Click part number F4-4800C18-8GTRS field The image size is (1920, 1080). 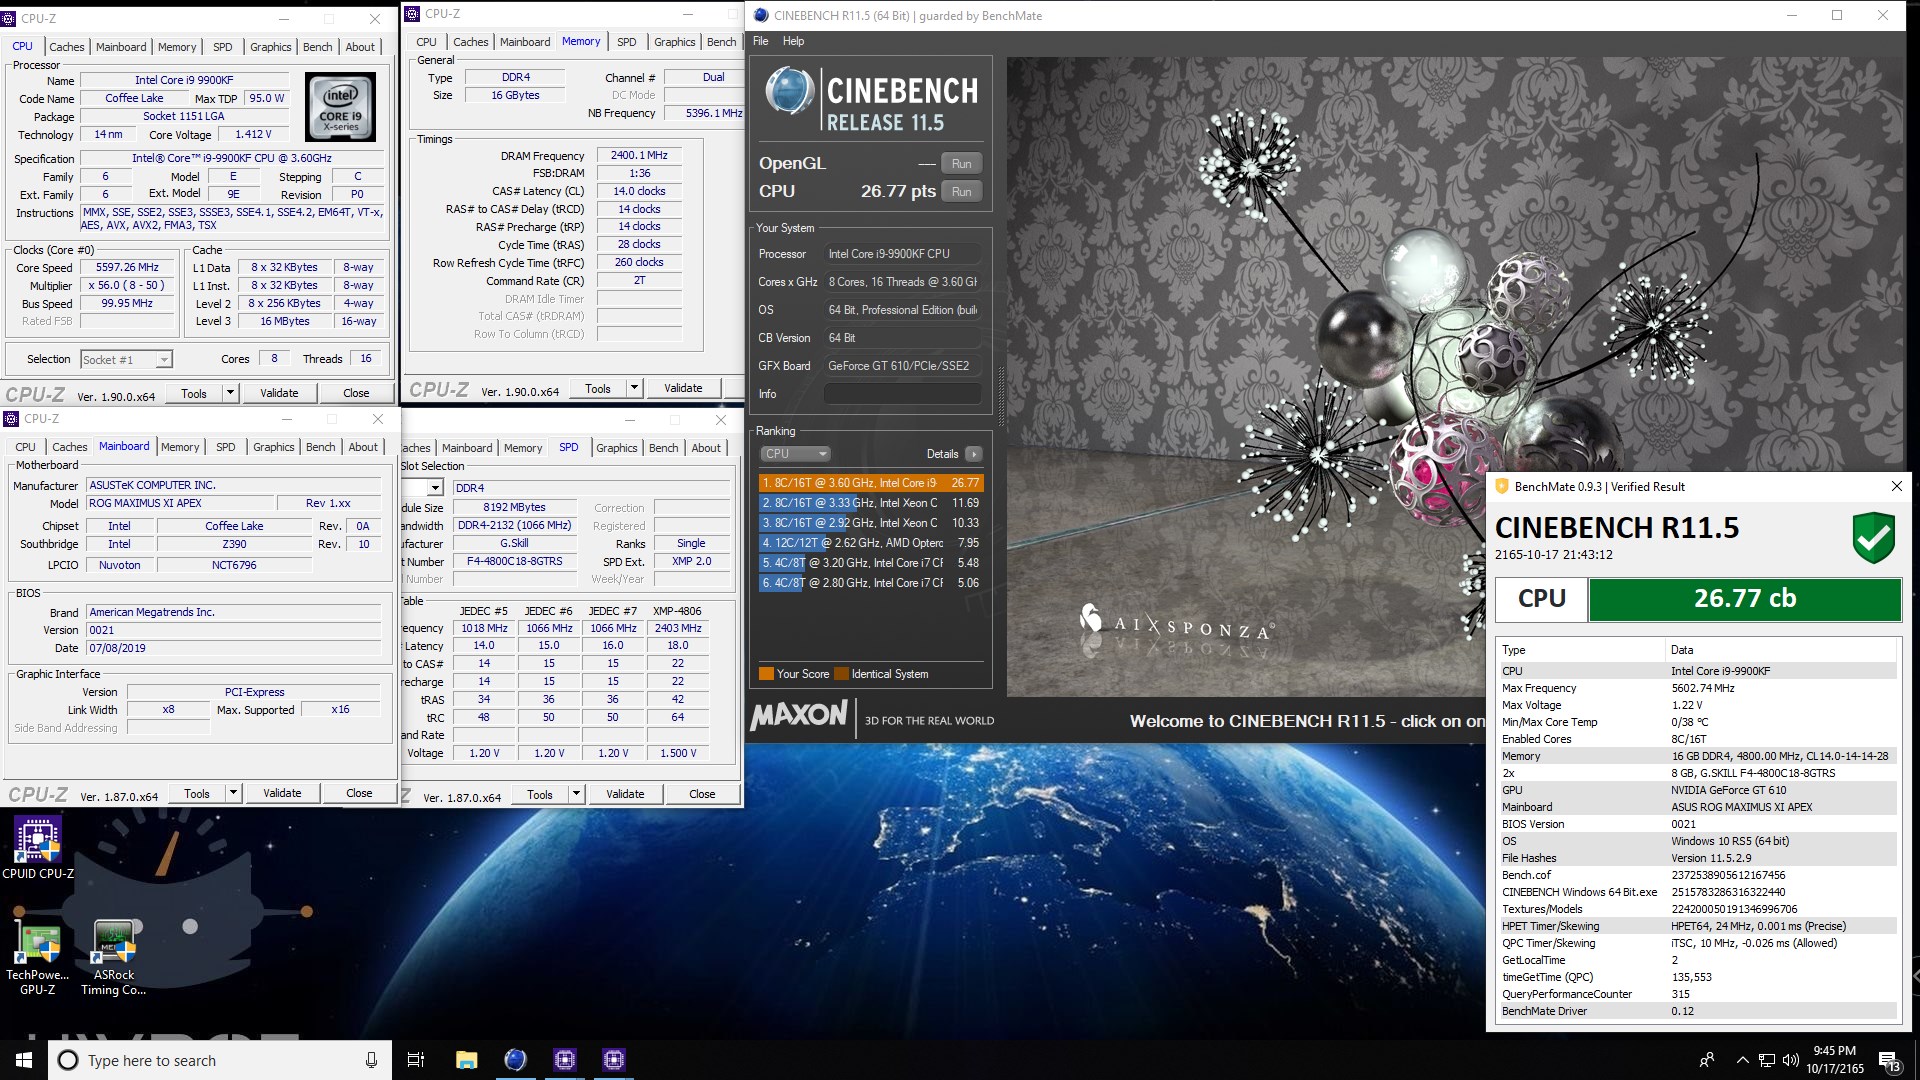[514, 562]
